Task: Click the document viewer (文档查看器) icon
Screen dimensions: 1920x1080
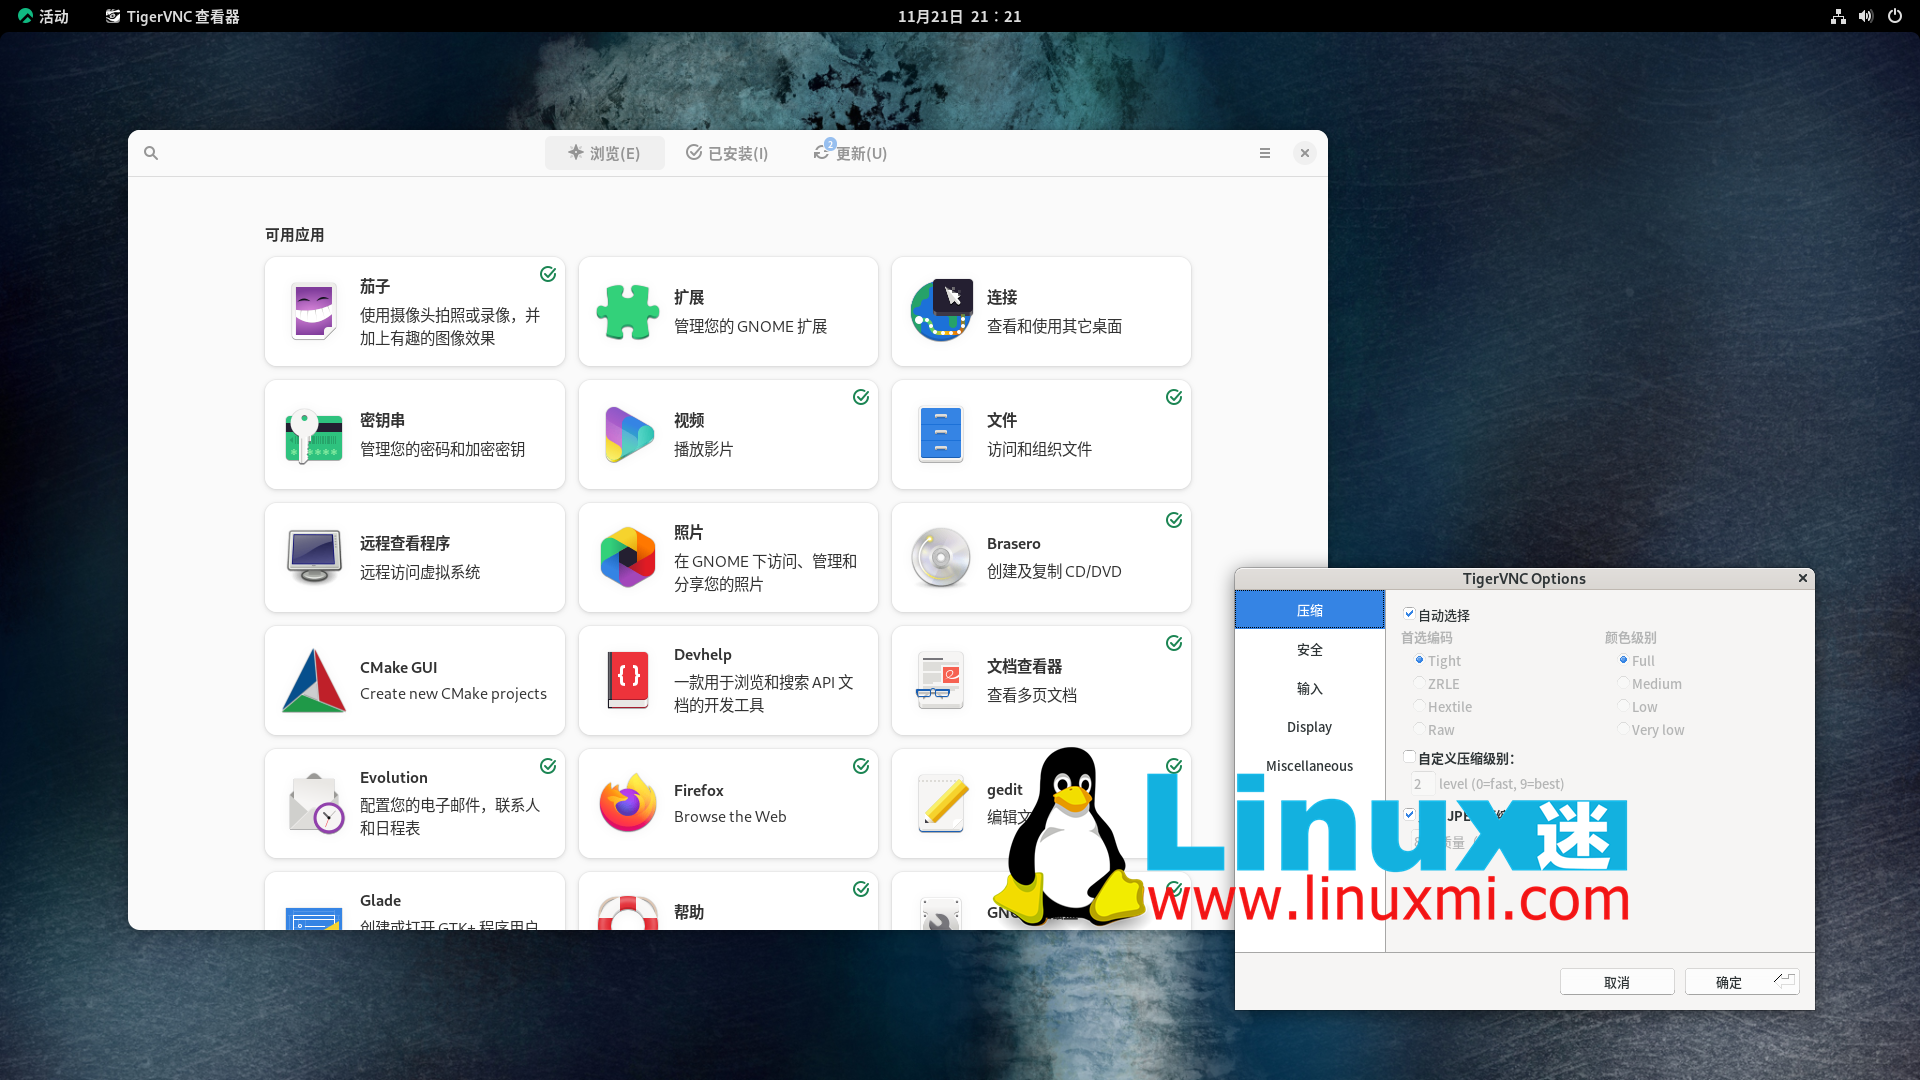Action: tap(941, 680)
